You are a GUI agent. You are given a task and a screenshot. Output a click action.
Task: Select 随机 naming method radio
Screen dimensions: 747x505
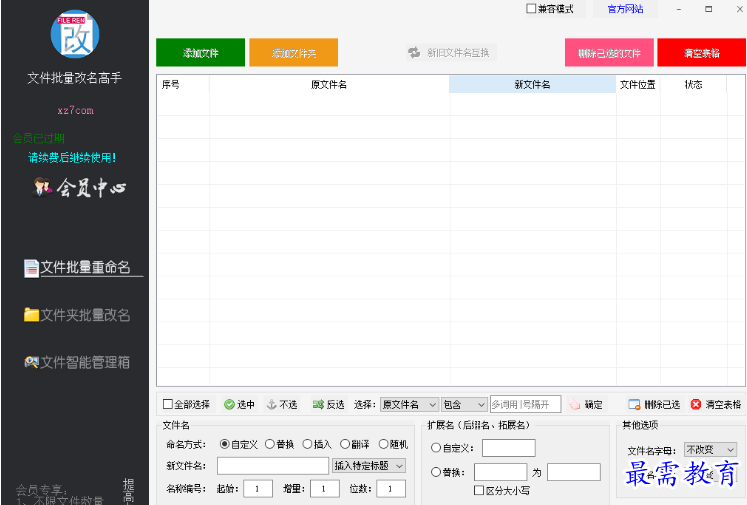[x=384, y=444]
